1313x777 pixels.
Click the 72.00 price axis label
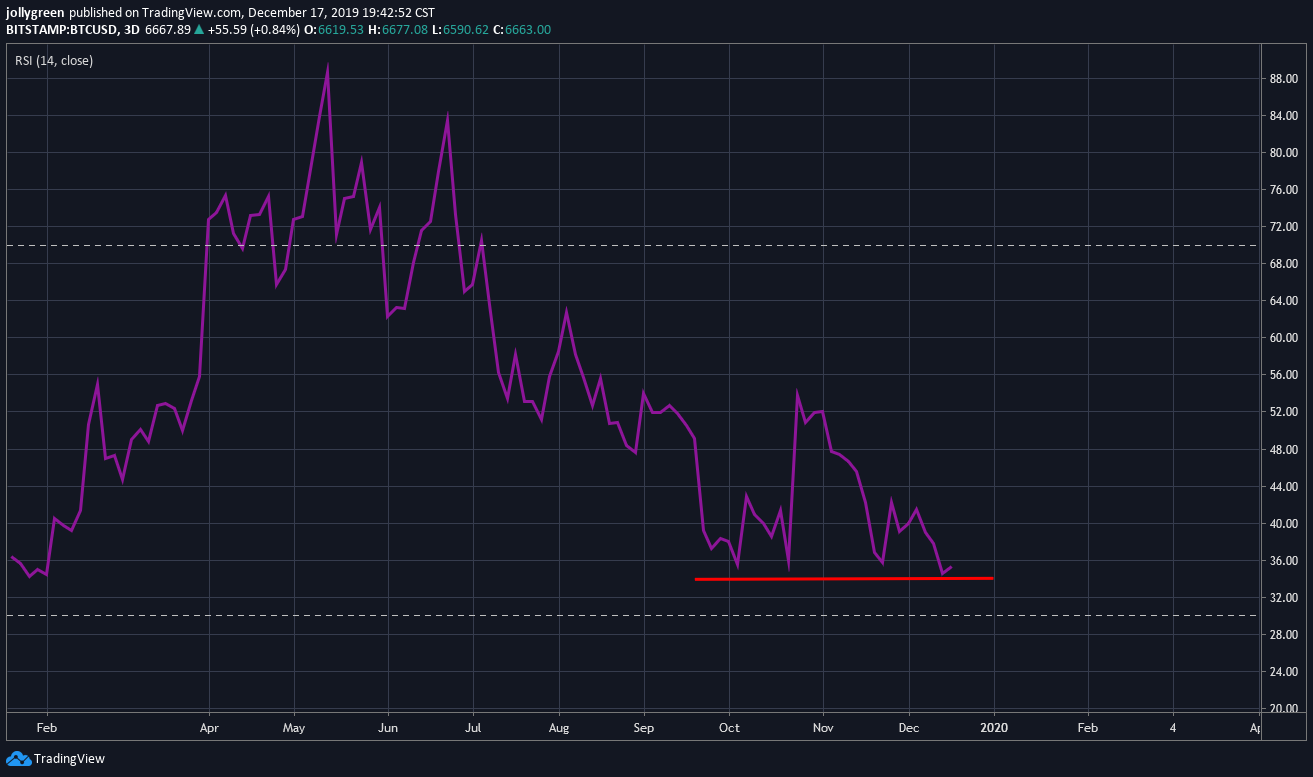click(x=1286, y=227)
